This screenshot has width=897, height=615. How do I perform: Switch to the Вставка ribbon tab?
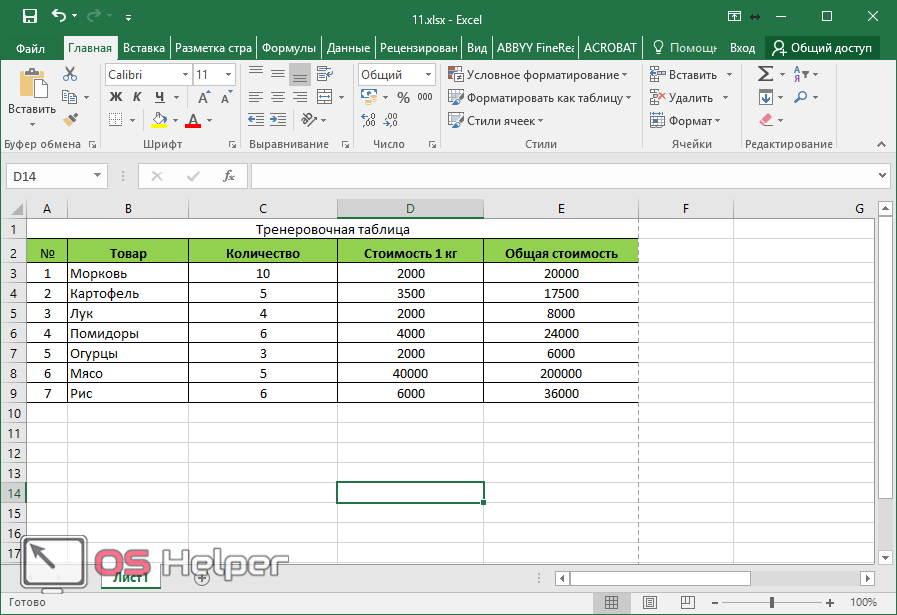click(x=144, y=47)
